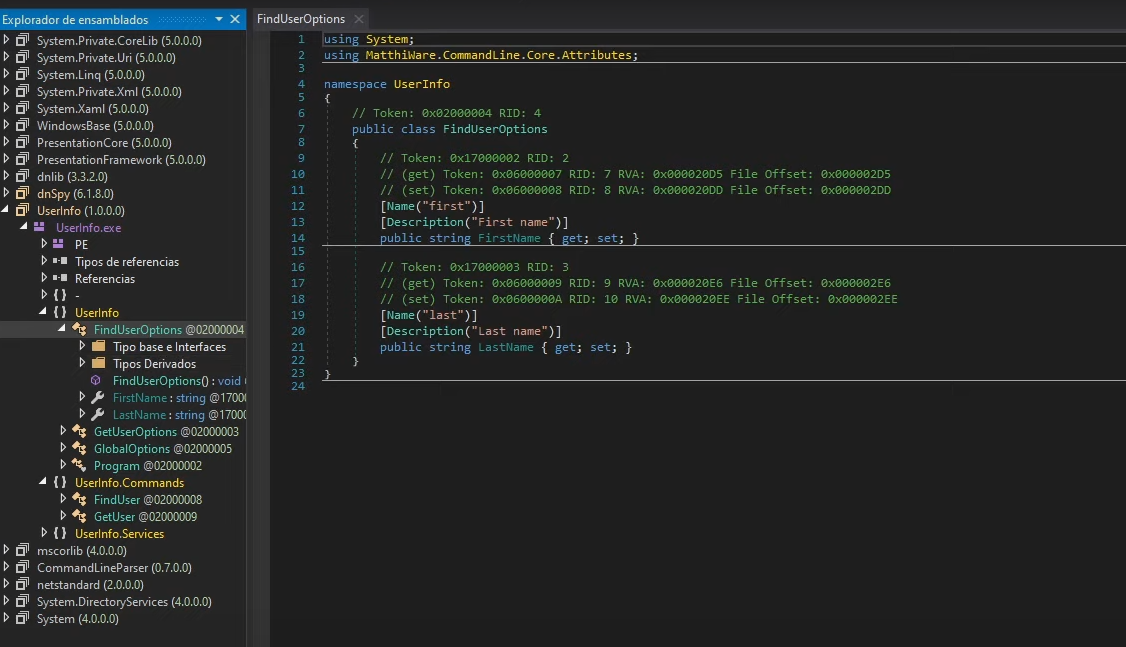Image resolution: width=1126 pixels, height=647 pixels.
Task: Click the Description attribute with "Last name"
Action: click(x=471, y=331)
